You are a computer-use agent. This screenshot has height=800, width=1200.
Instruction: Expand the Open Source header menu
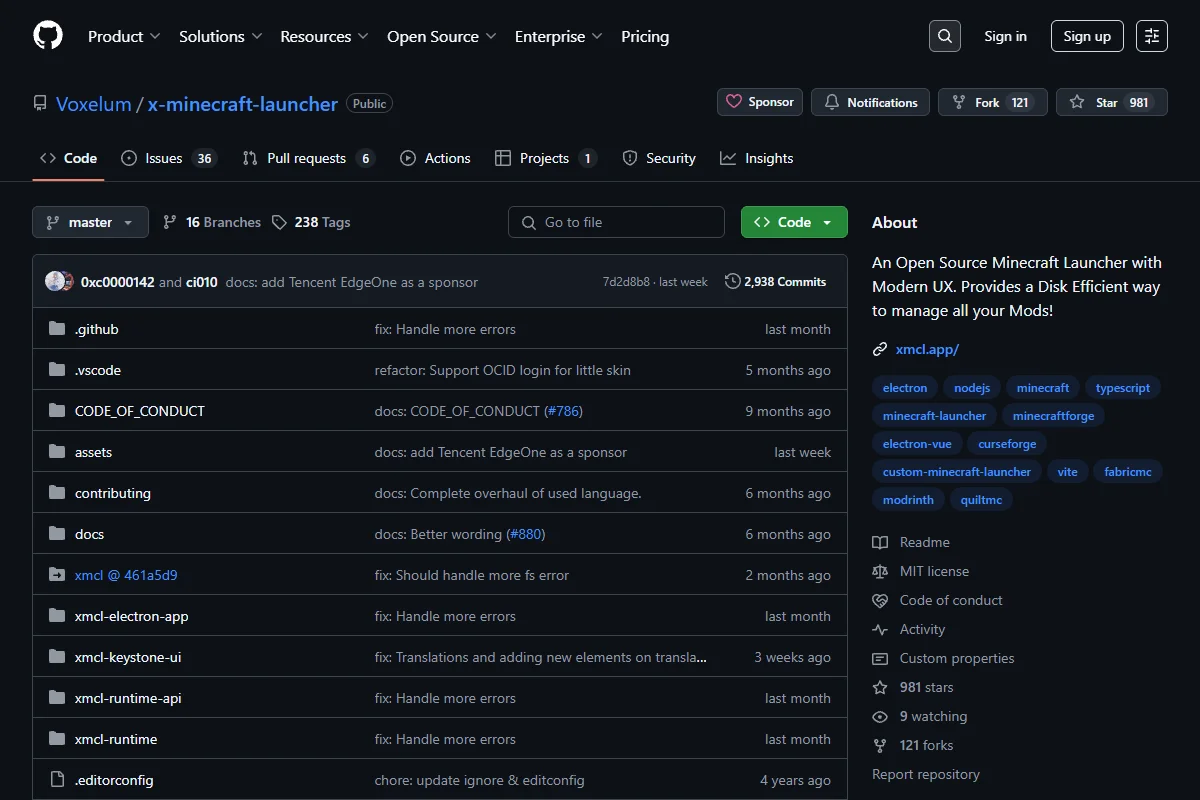(442, 36)
